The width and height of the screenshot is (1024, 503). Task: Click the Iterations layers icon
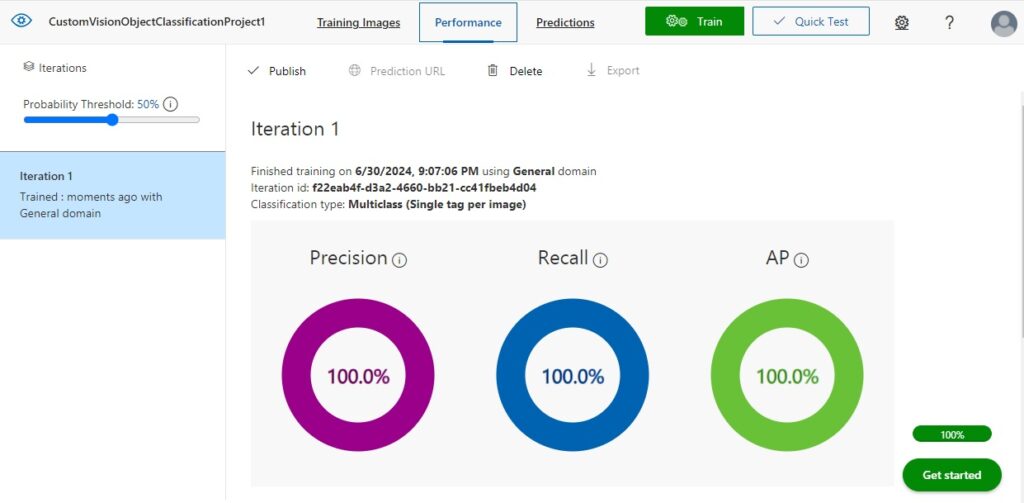pos(29,68)
